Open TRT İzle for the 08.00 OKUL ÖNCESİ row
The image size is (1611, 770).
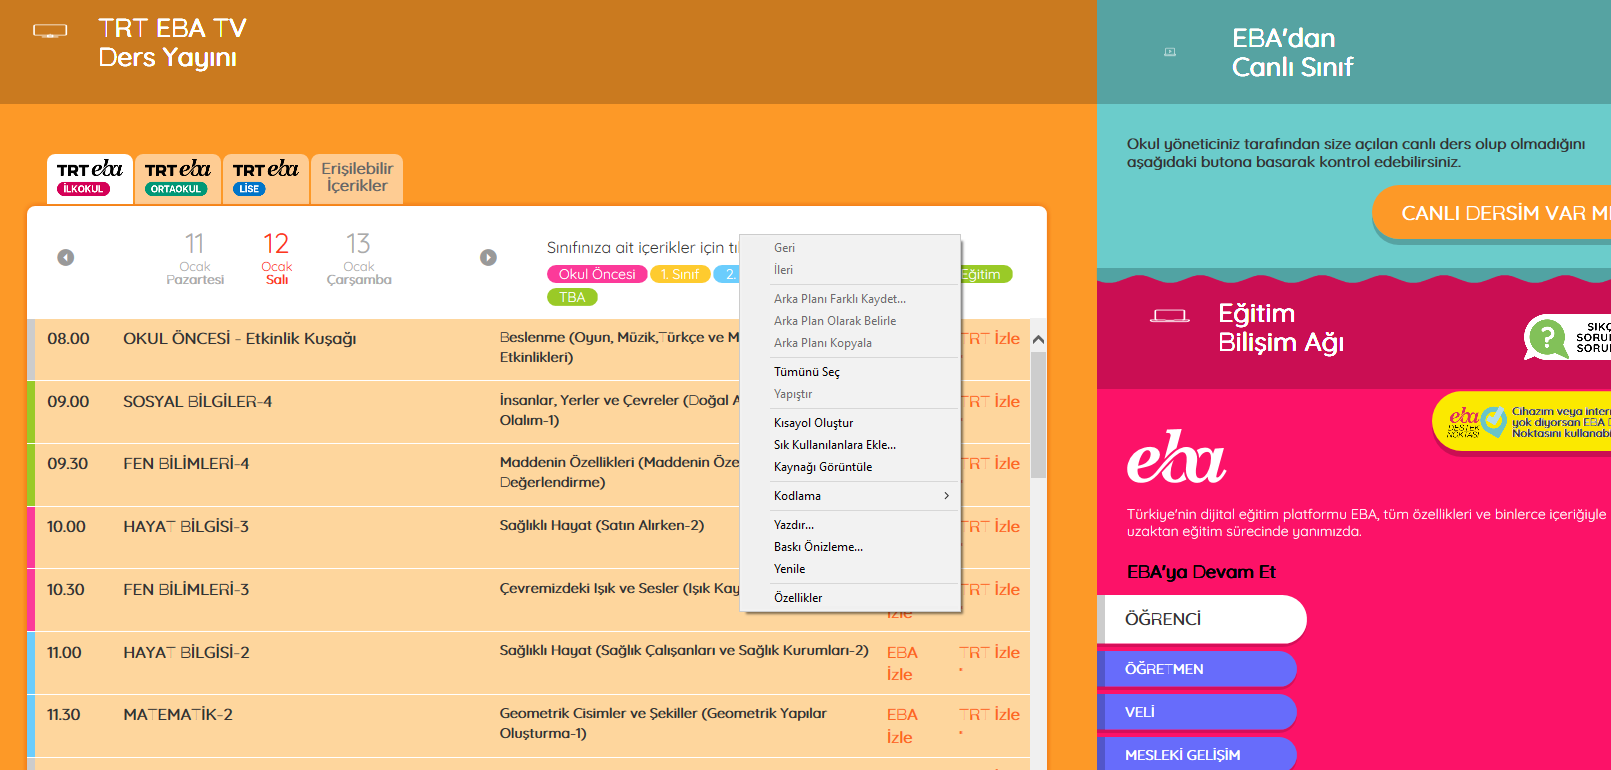point(991,339)
